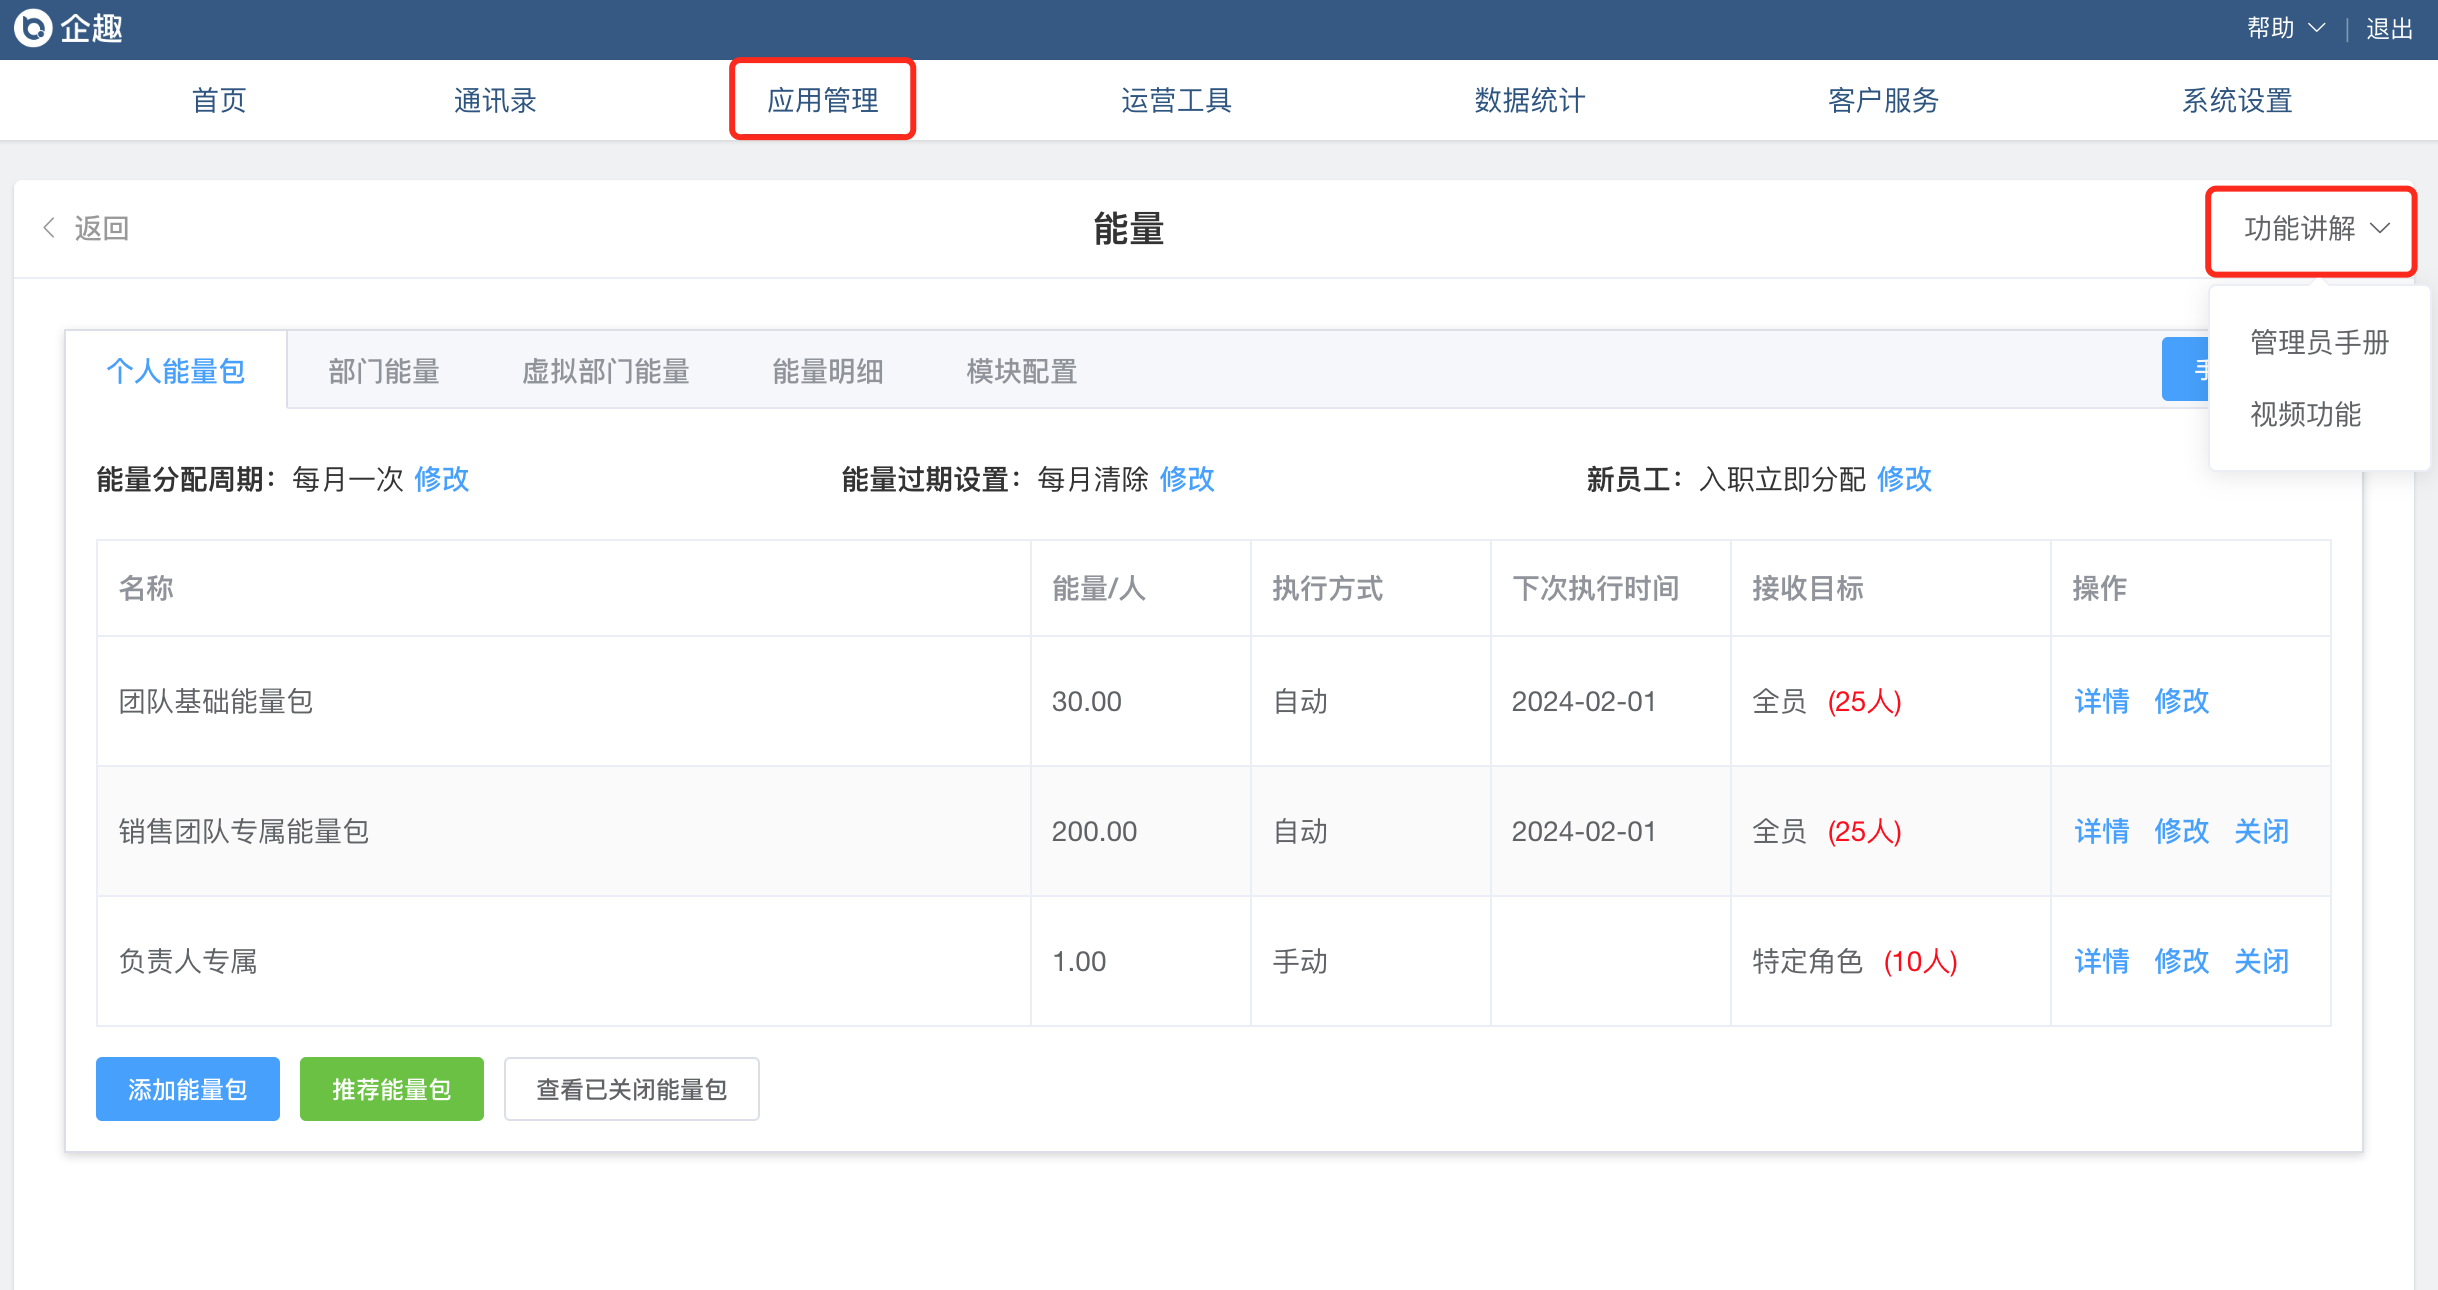Click 添加能量包 button
Image resolution: width=2438 pixels, height=1290 pixels.
pyautogui.click(x=188, y=1089)
